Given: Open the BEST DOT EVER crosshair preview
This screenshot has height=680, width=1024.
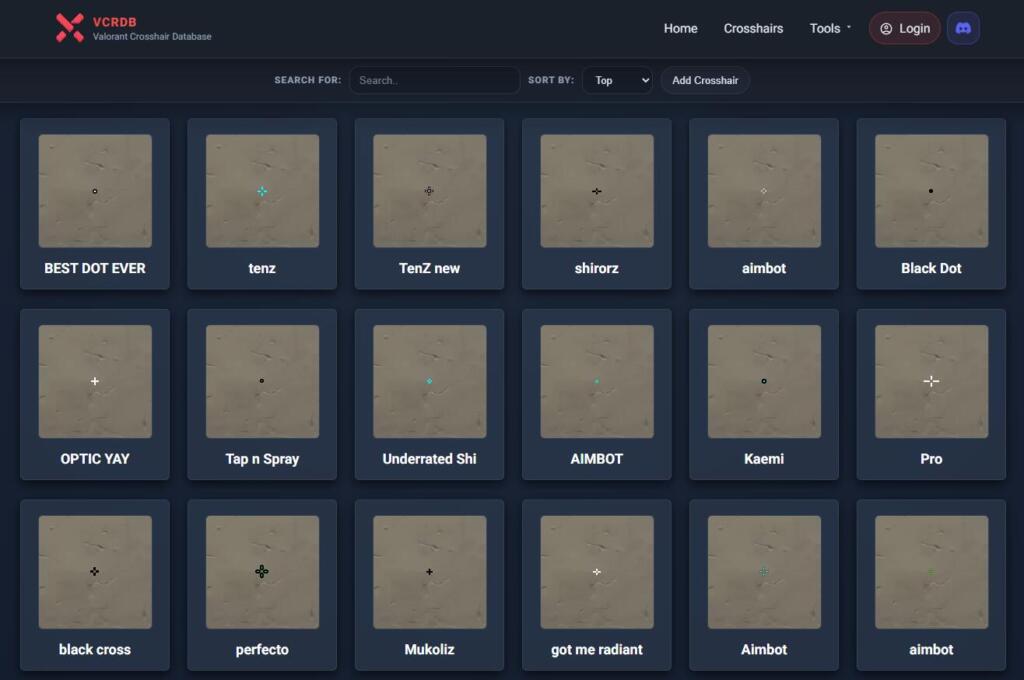Looking at the screenshot, I should click(x=95, y=191).
